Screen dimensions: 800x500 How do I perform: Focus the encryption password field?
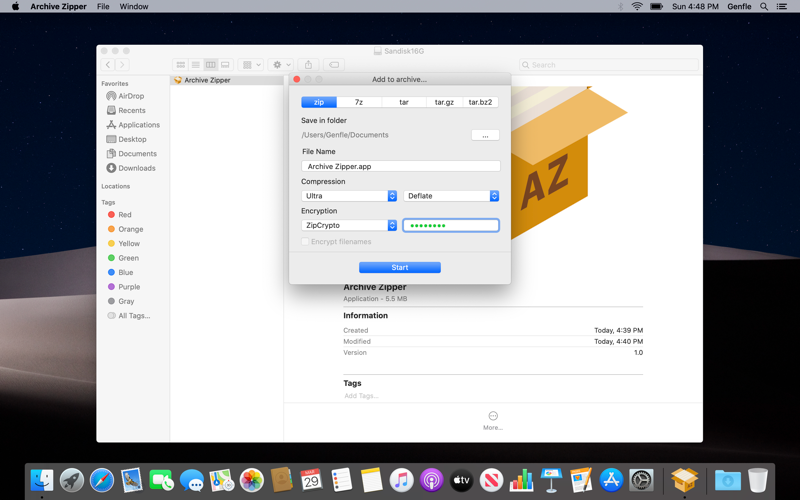coord(451,225)
